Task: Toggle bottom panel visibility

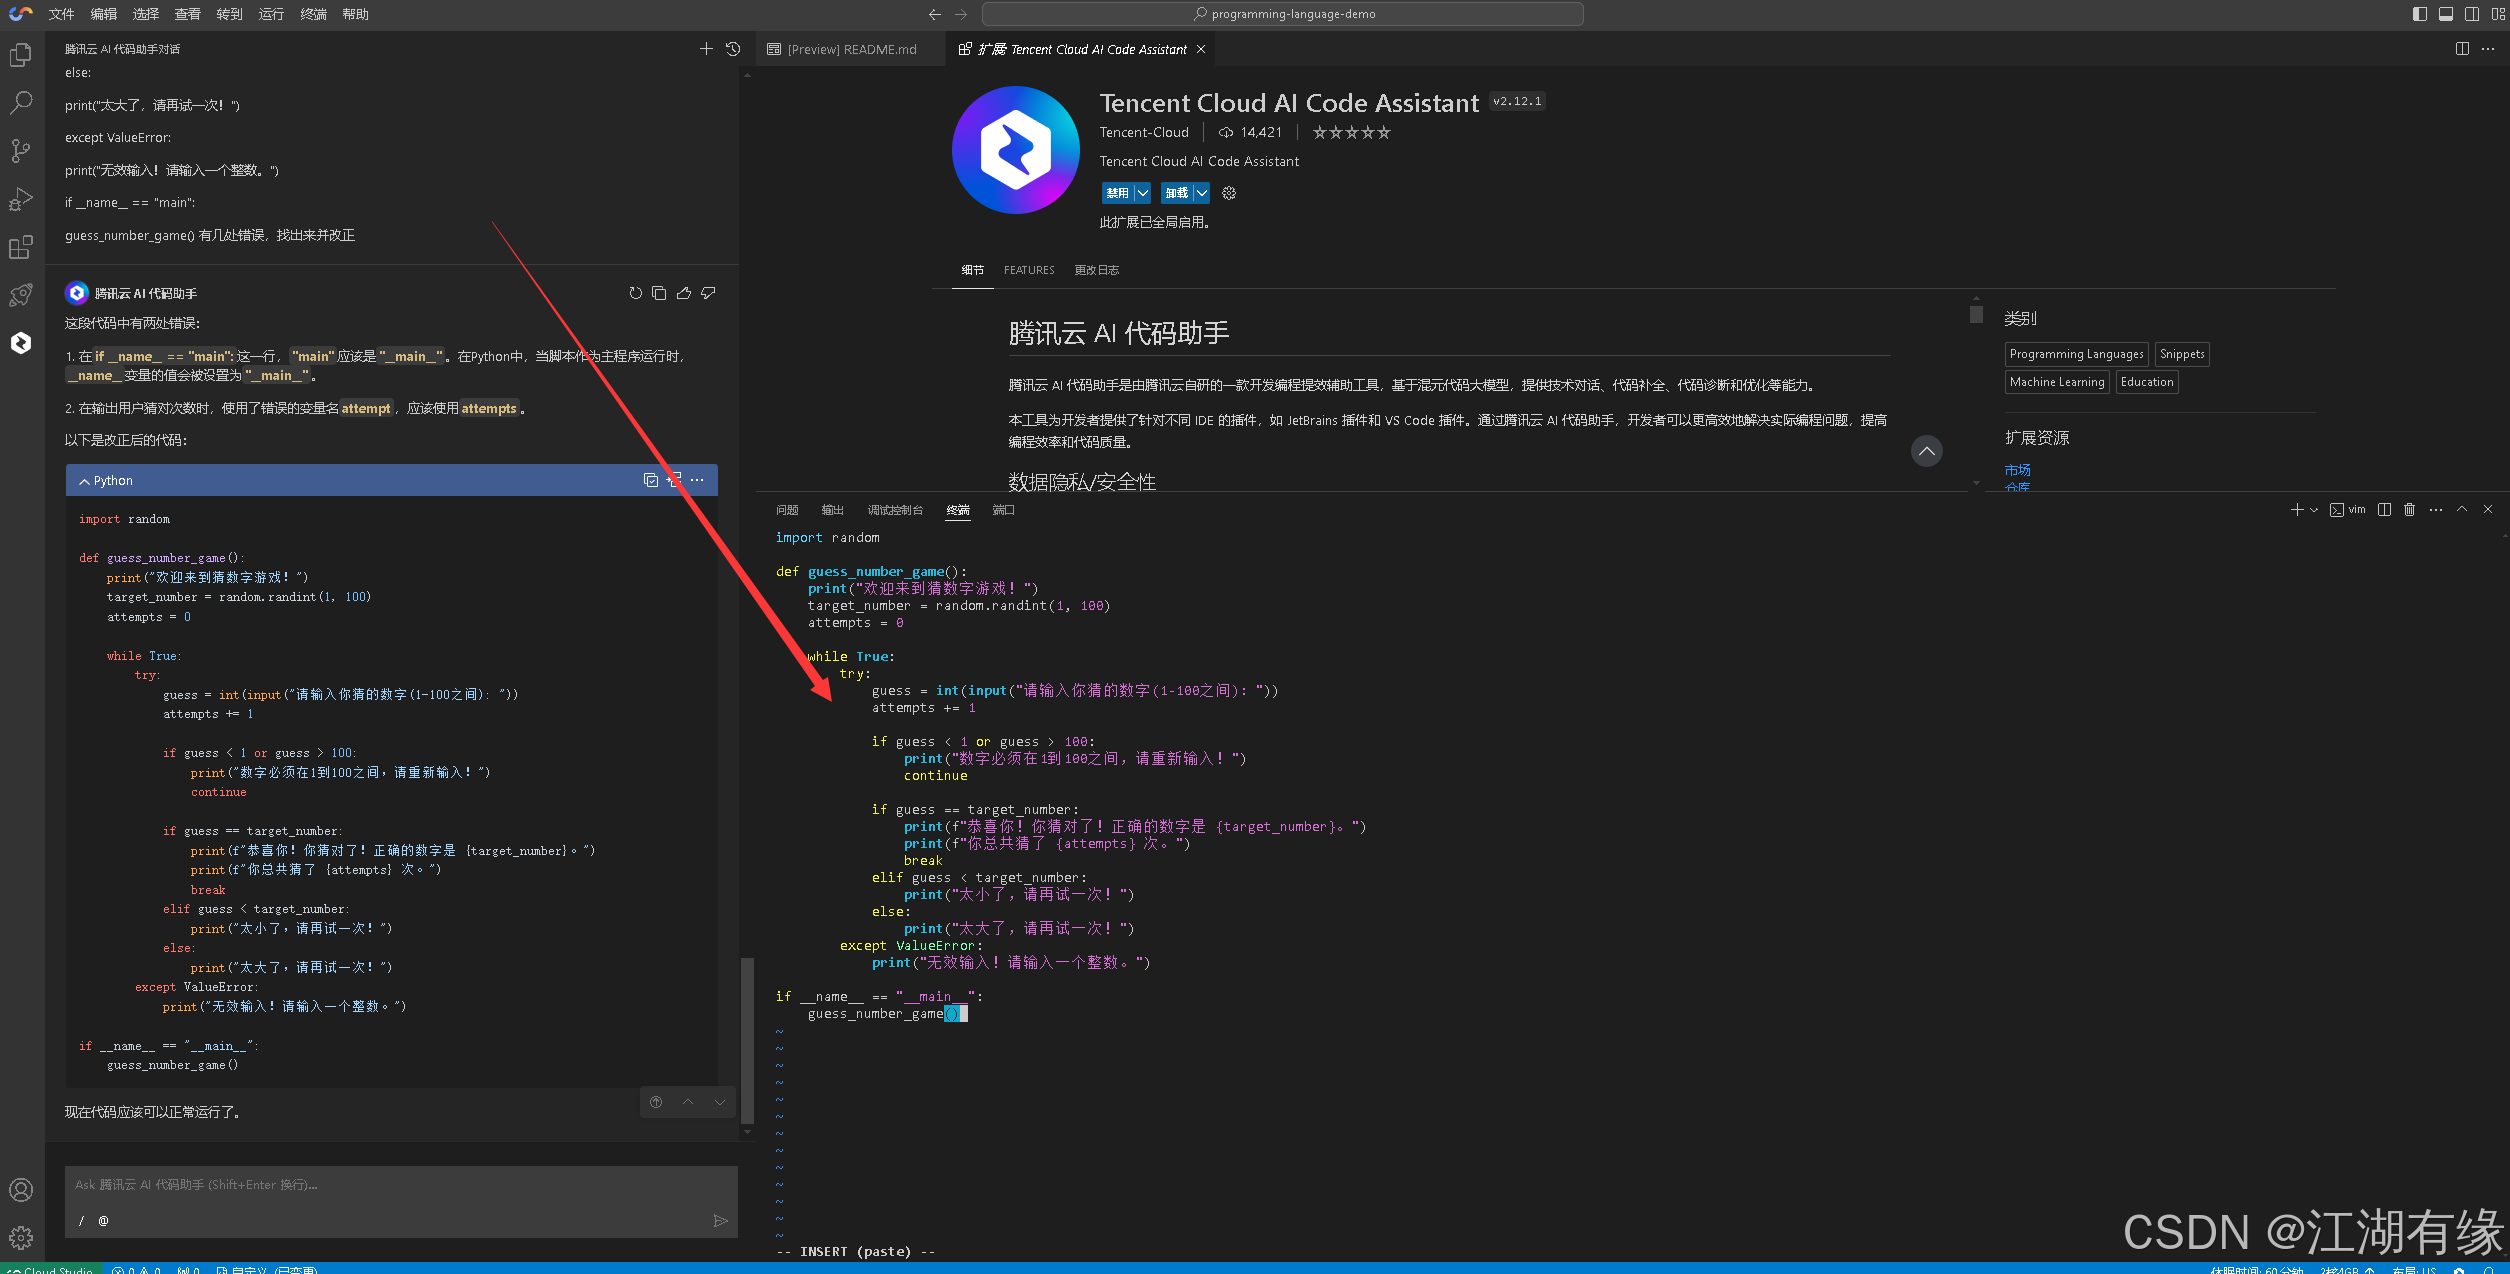Action: pos(2446,14)
